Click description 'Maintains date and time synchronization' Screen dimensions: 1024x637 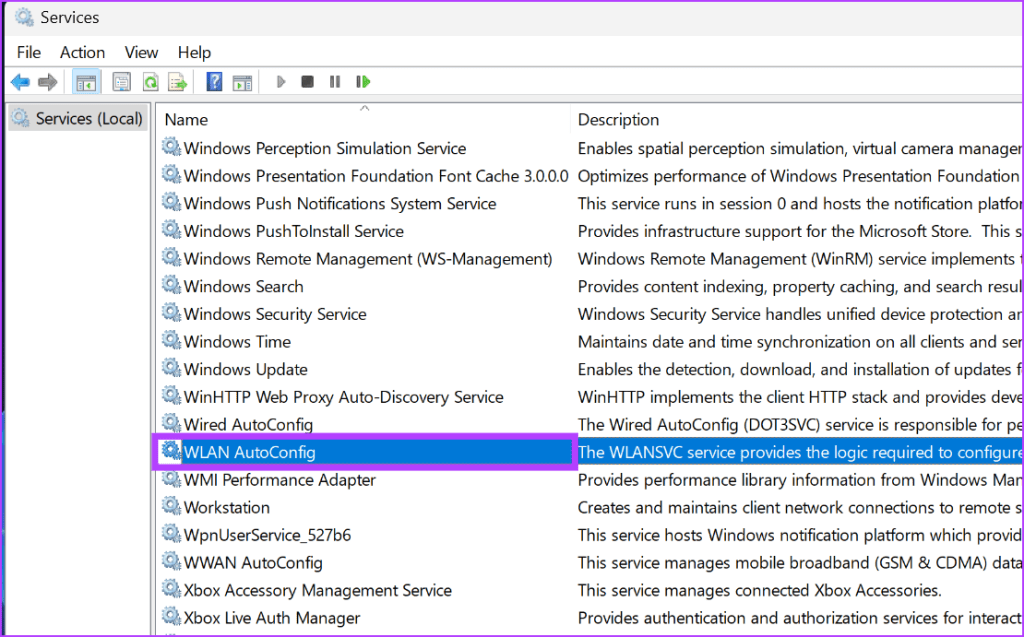tap(800, 342)
